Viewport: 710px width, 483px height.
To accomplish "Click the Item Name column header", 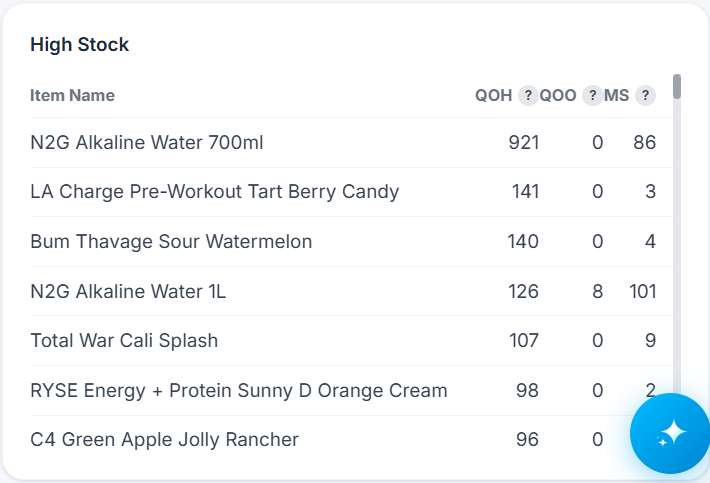I will click(72, 96).
